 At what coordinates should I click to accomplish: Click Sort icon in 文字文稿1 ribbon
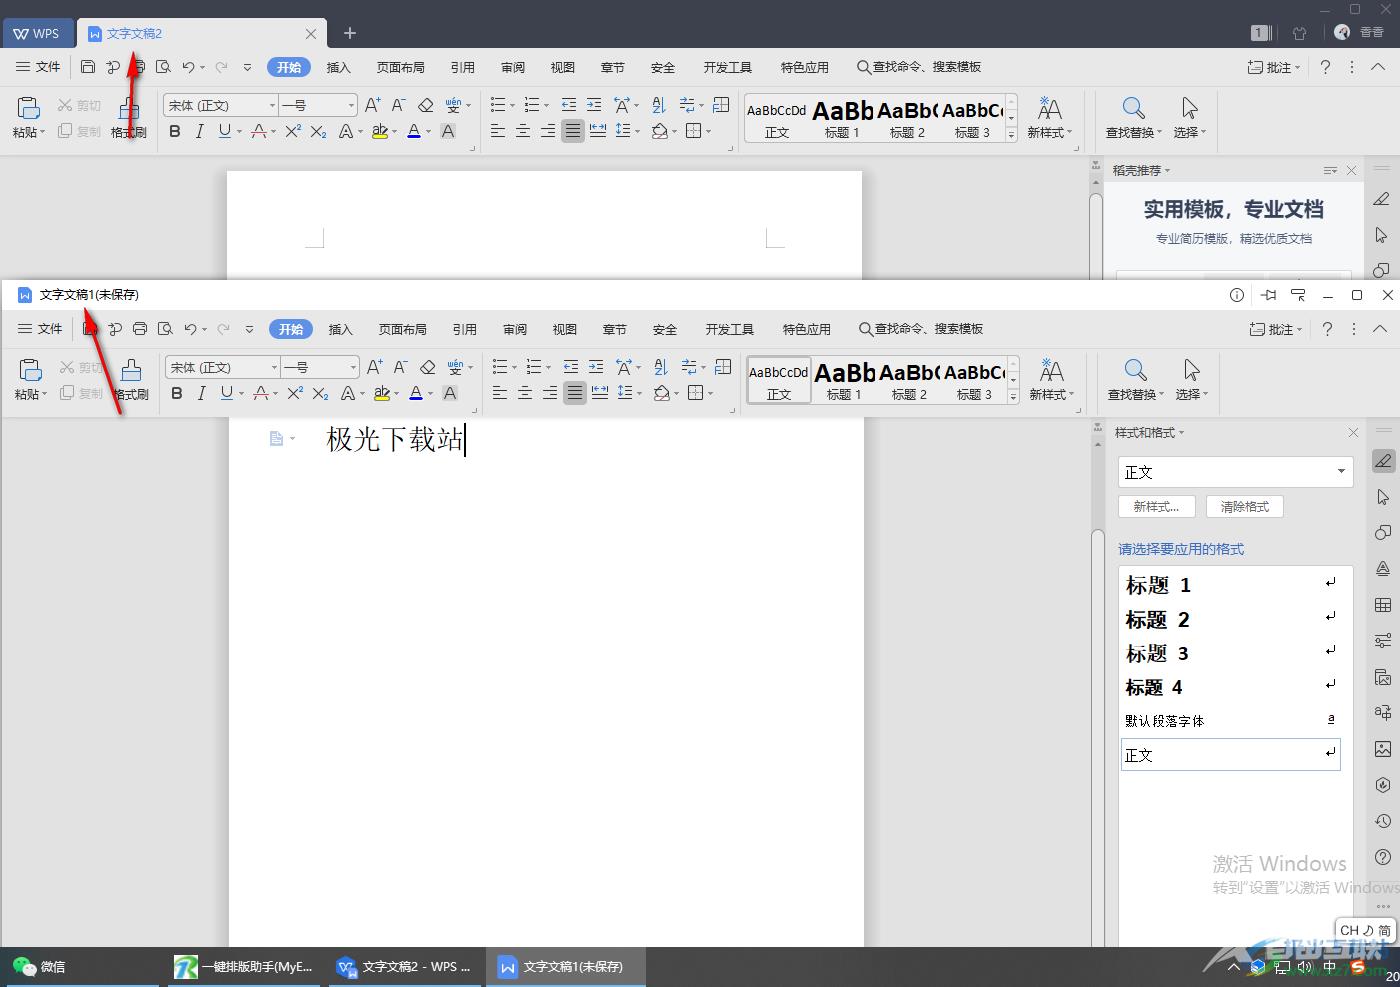[x=661, y=367]
